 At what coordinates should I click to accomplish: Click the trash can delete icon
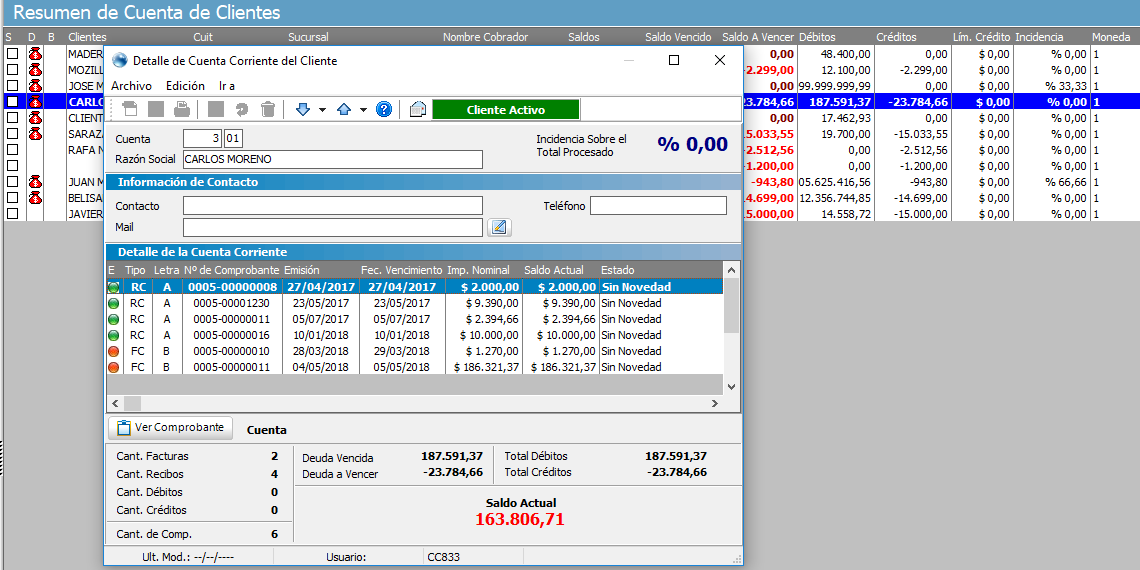268,110
